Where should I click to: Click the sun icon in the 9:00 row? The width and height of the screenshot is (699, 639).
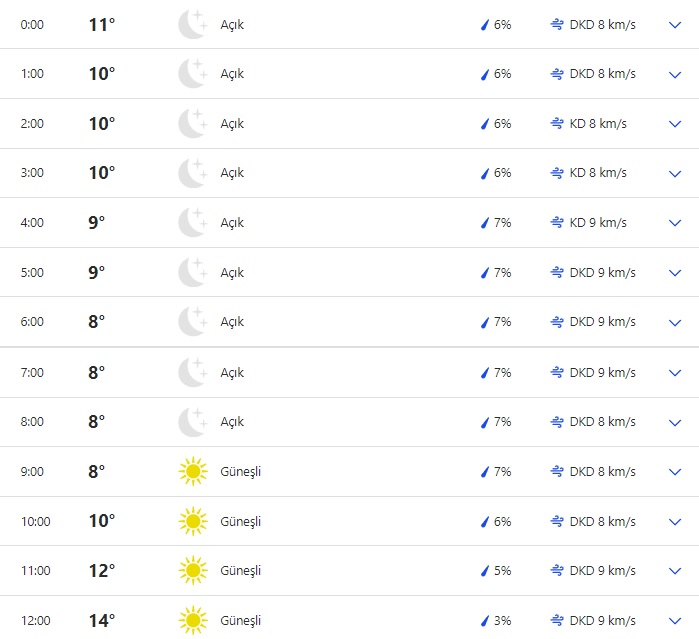[x=192, y=471]
